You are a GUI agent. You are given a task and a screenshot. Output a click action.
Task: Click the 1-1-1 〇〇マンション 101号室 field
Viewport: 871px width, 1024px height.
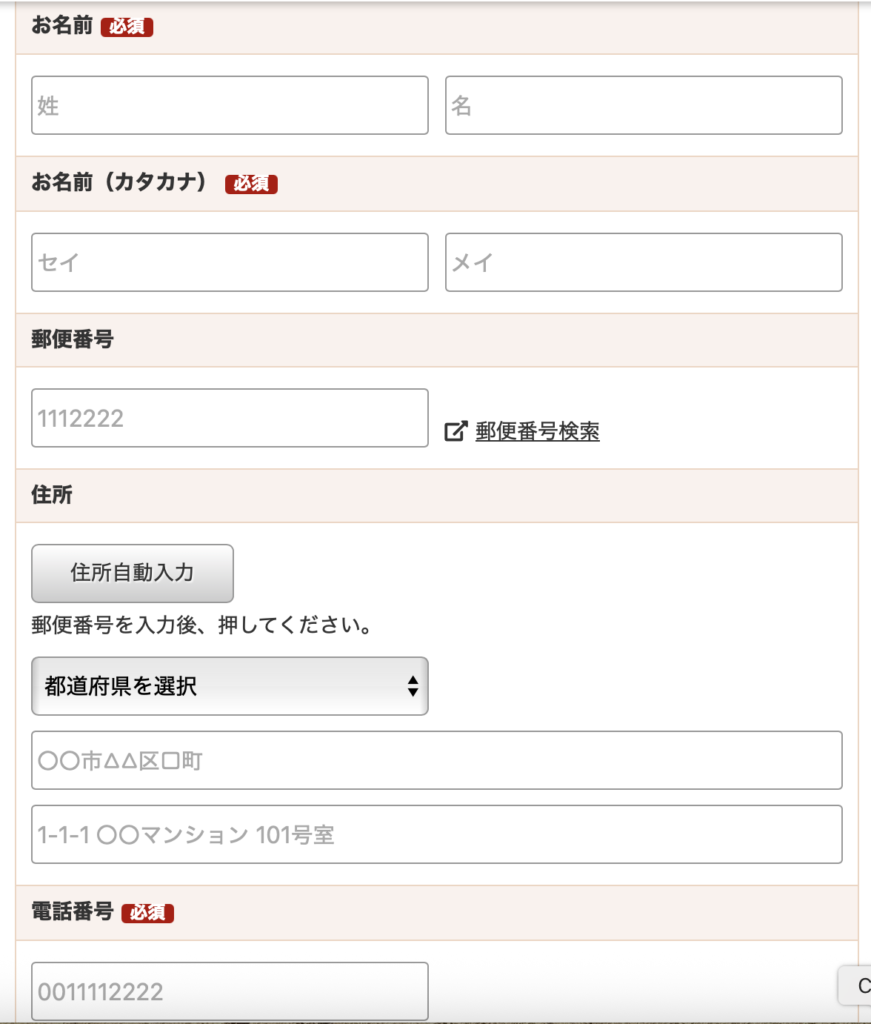point(437,835)
